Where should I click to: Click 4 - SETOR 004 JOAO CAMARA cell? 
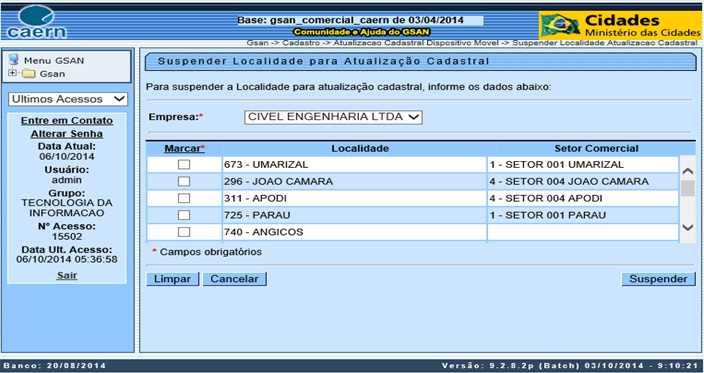coord(583,181)
